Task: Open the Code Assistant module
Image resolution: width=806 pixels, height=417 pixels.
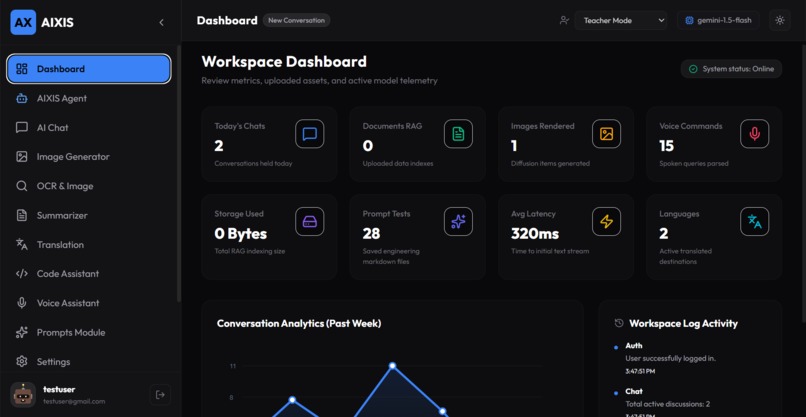Action: 88,274
